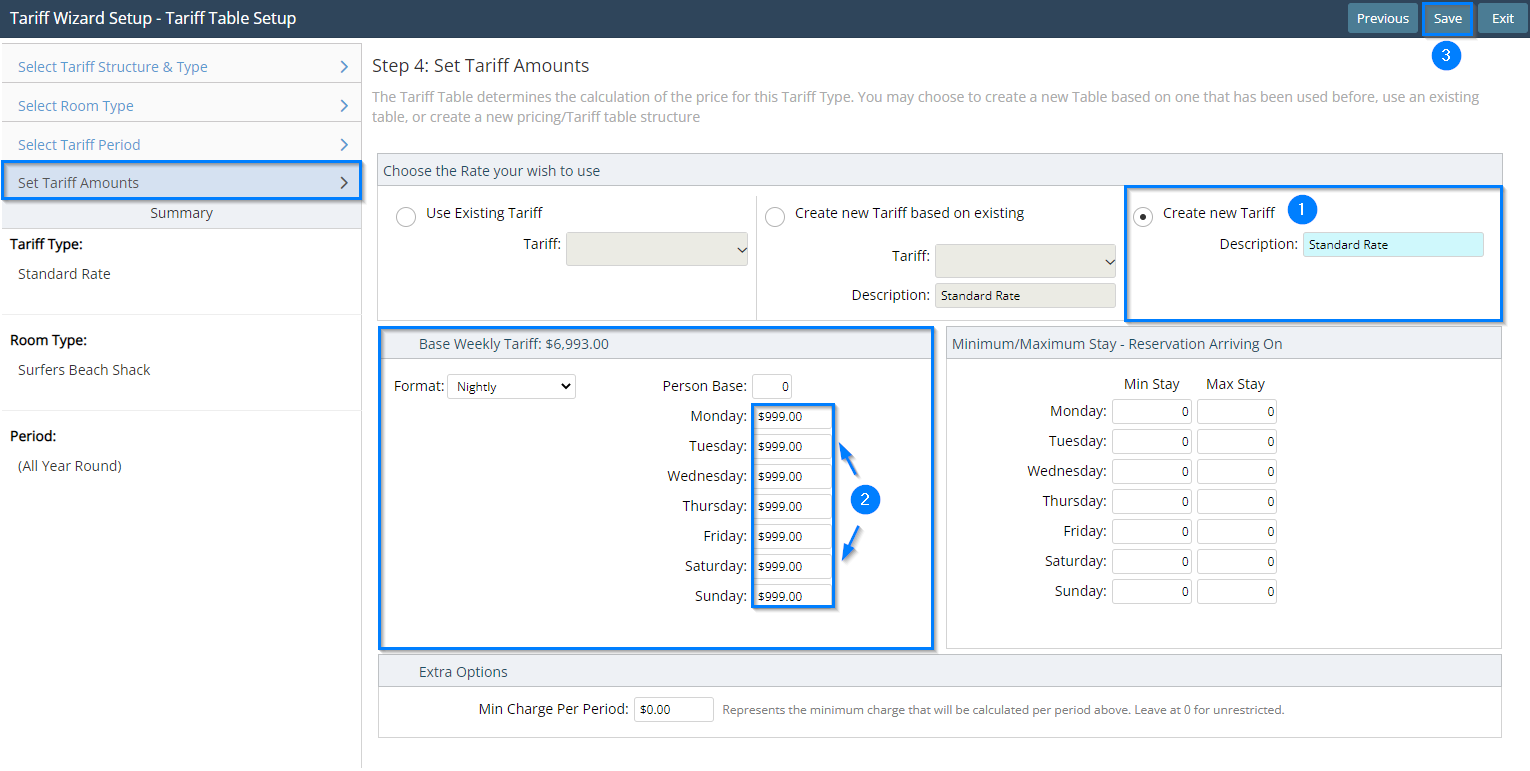Click the Sunday Max Stay field
Viewport: 1530px width, 771px height.
point(1236,592)
